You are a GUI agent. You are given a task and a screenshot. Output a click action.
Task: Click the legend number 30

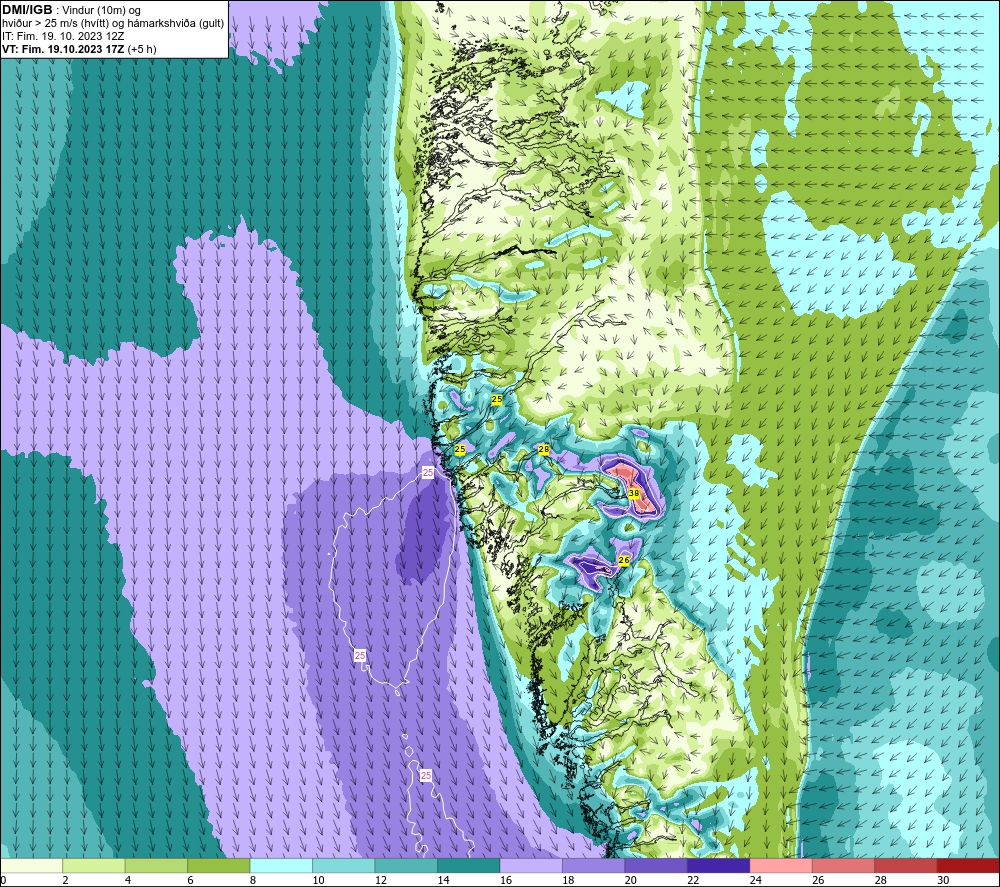click(943, 880)
